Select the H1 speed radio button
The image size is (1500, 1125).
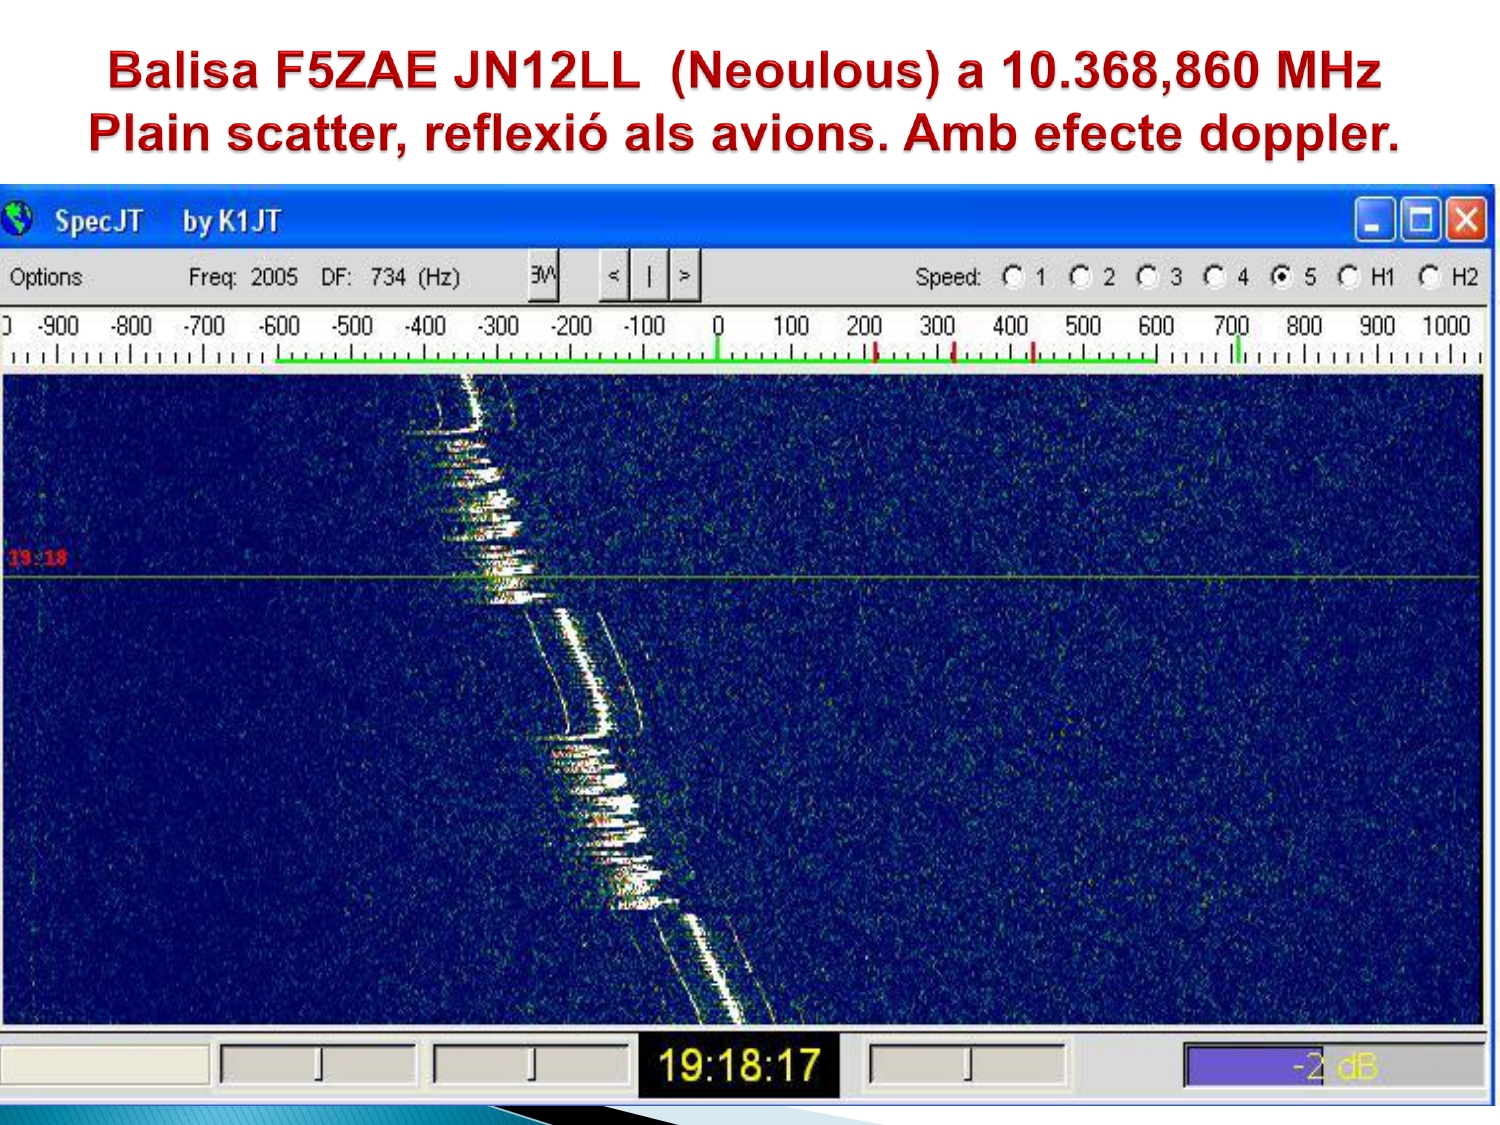point(1348,276)
